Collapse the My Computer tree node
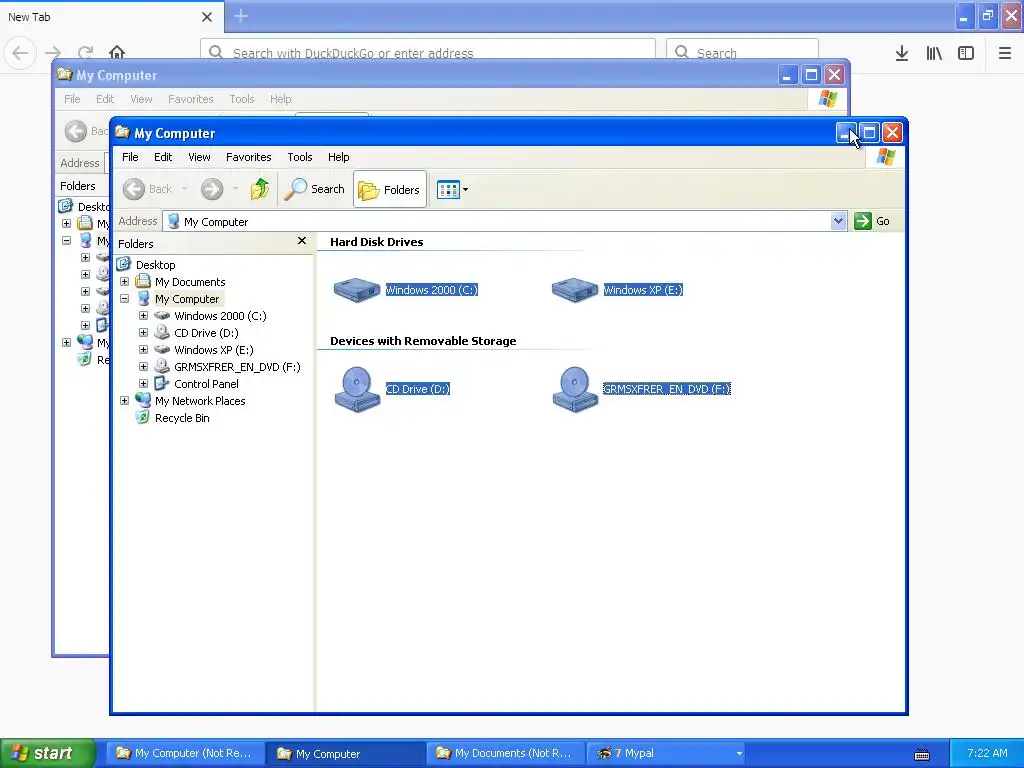Screen dimensions: 1024x768 tap(124, 298)
